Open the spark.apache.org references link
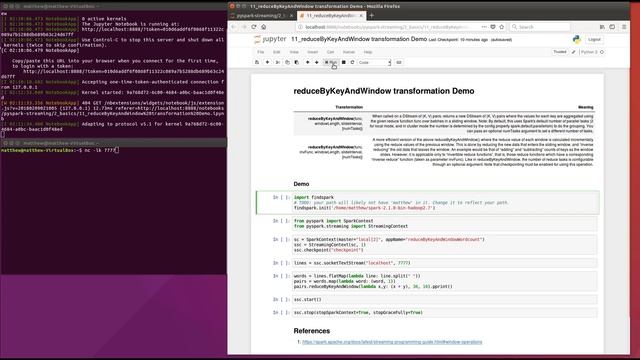640x360 pixels. click(392, 342)
